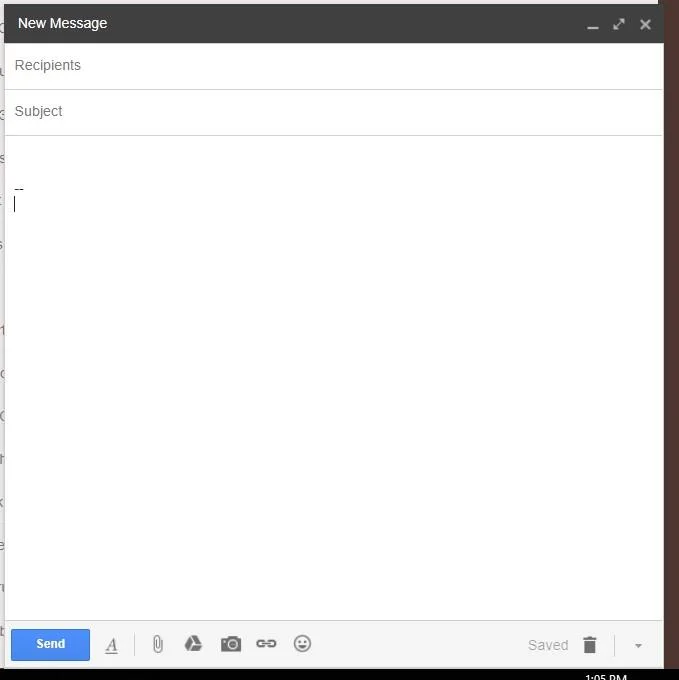Image resolution: width=679 pixels, height=680 pixels.
Task: Click the blue Send button
Action: 50,644
